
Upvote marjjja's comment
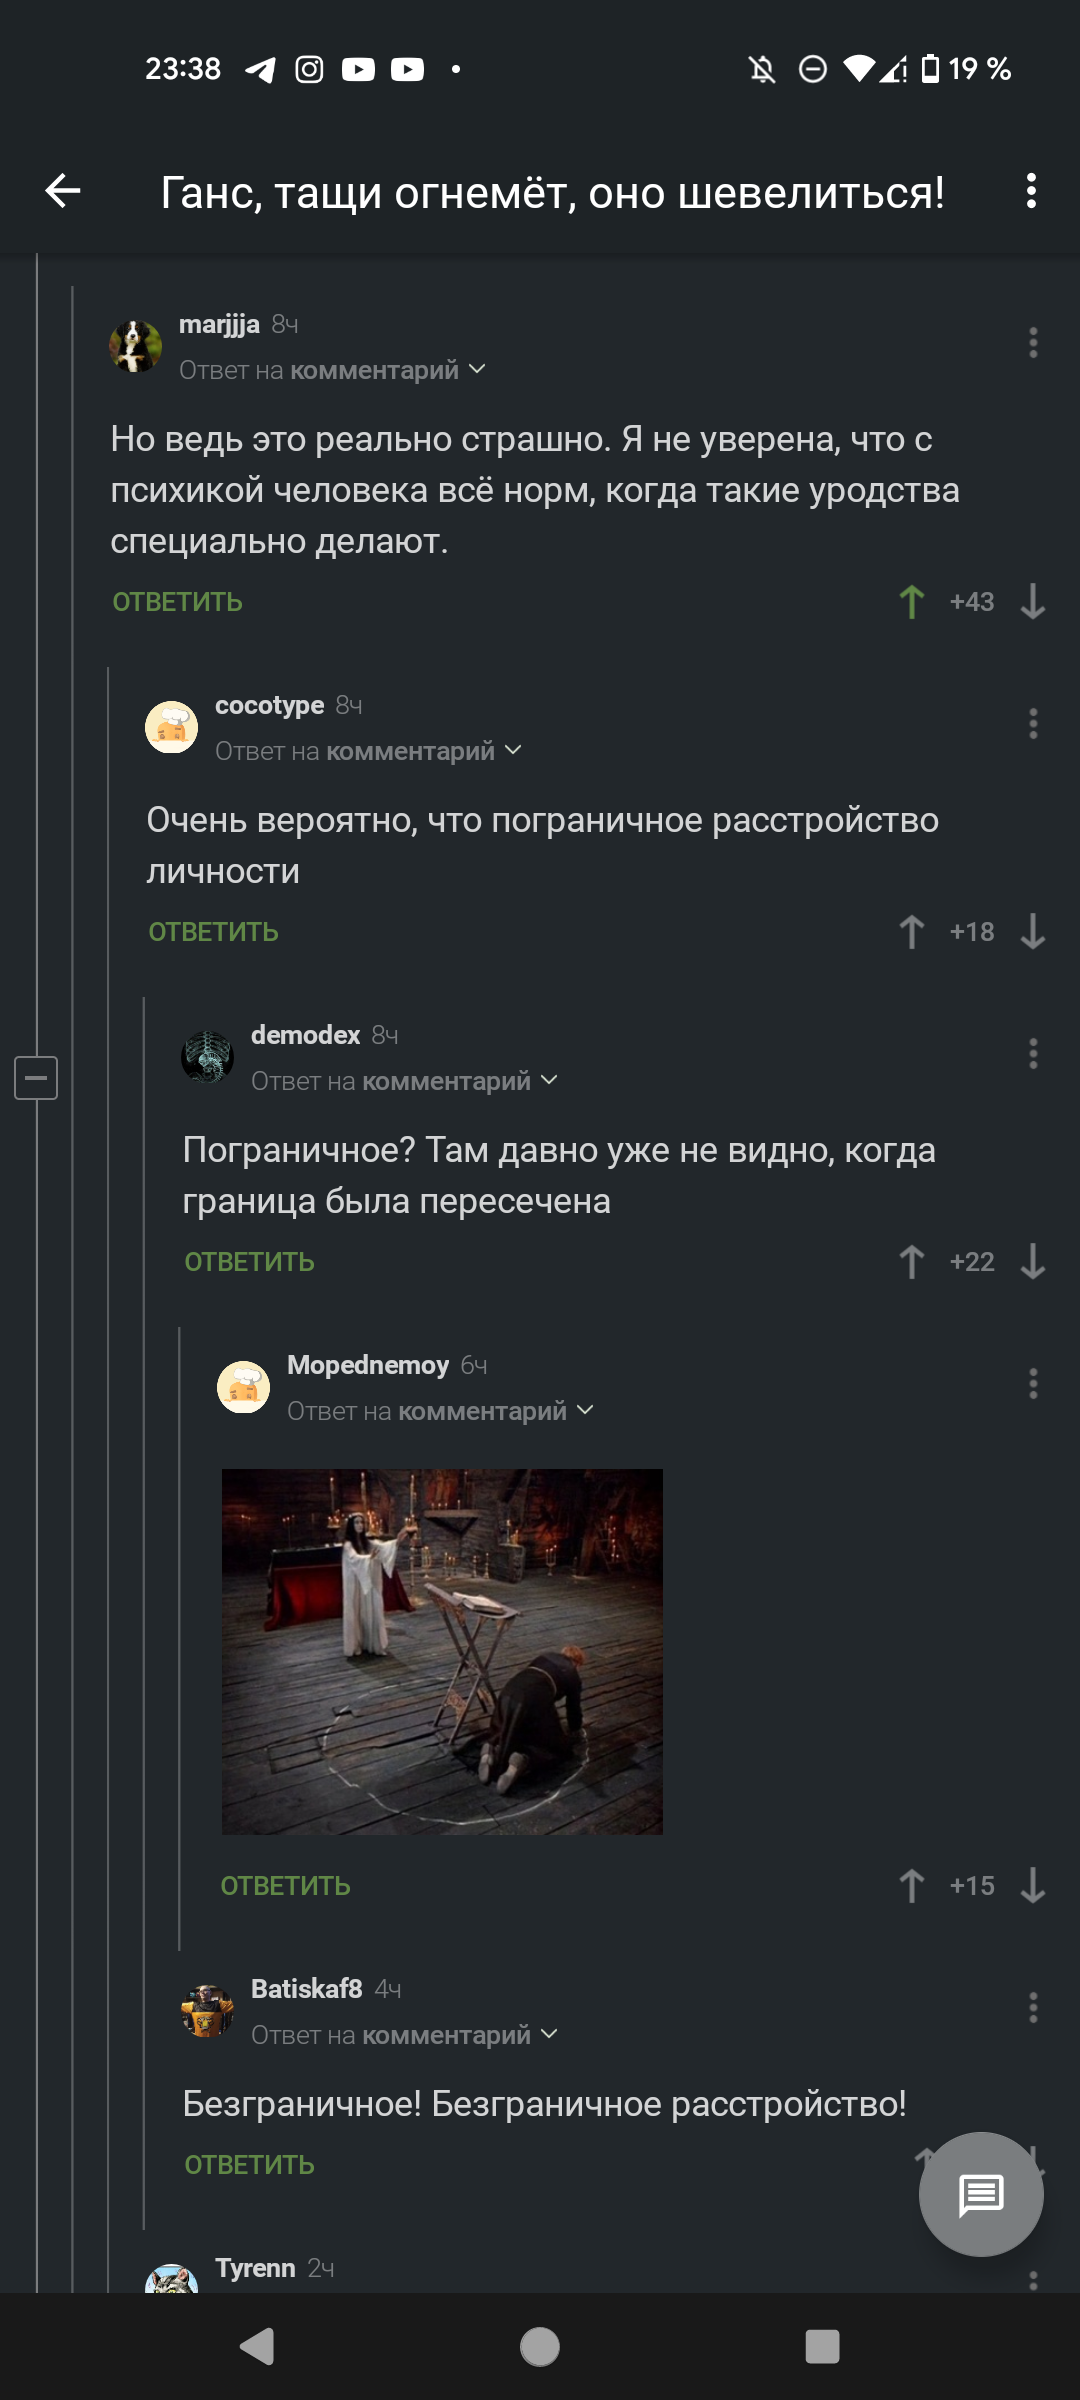(x=911, y=602)
